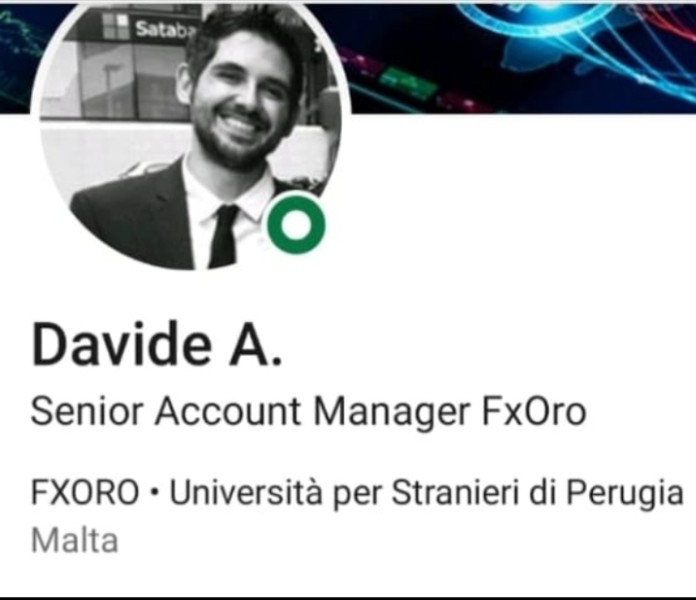Open Università per Stranieri di Perugia link
This screenshot has height=600, width=696.
(427, 493)
